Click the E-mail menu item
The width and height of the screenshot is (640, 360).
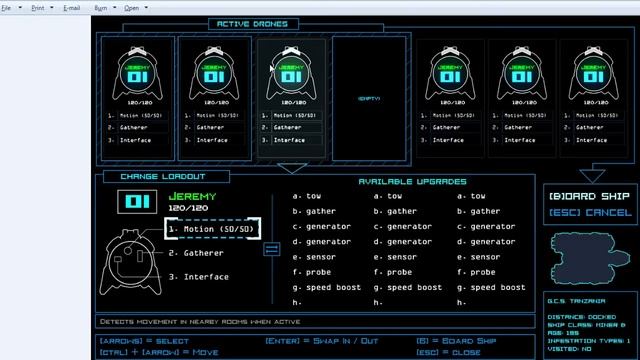[71, 8]
